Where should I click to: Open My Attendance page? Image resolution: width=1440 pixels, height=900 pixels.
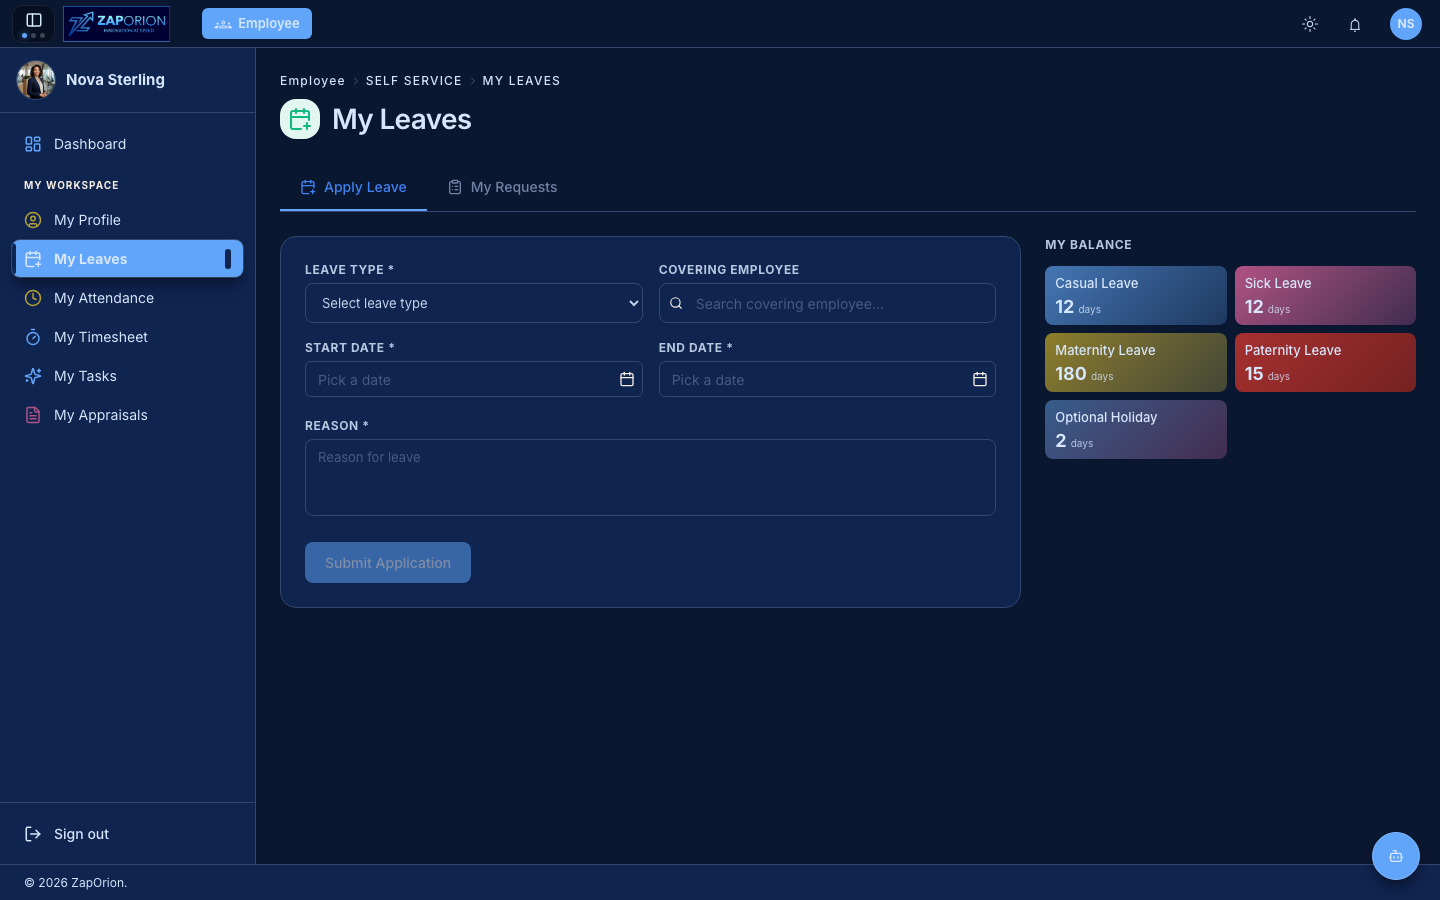pyautogui.click(x=128, y=298)
